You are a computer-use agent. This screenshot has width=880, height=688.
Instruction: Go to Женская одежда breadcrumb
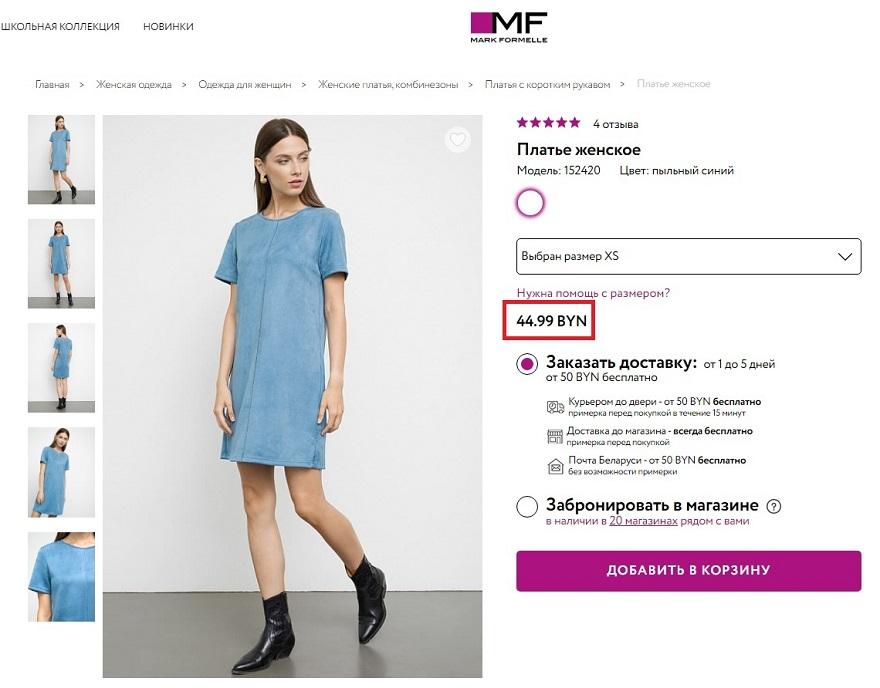(134, 85)
